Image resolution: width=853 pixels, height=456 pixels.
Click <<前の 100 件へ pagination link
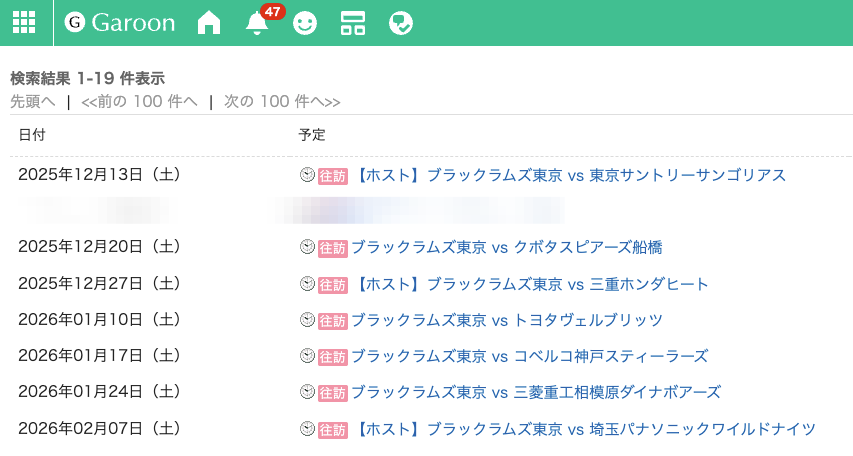click(139, 101)
